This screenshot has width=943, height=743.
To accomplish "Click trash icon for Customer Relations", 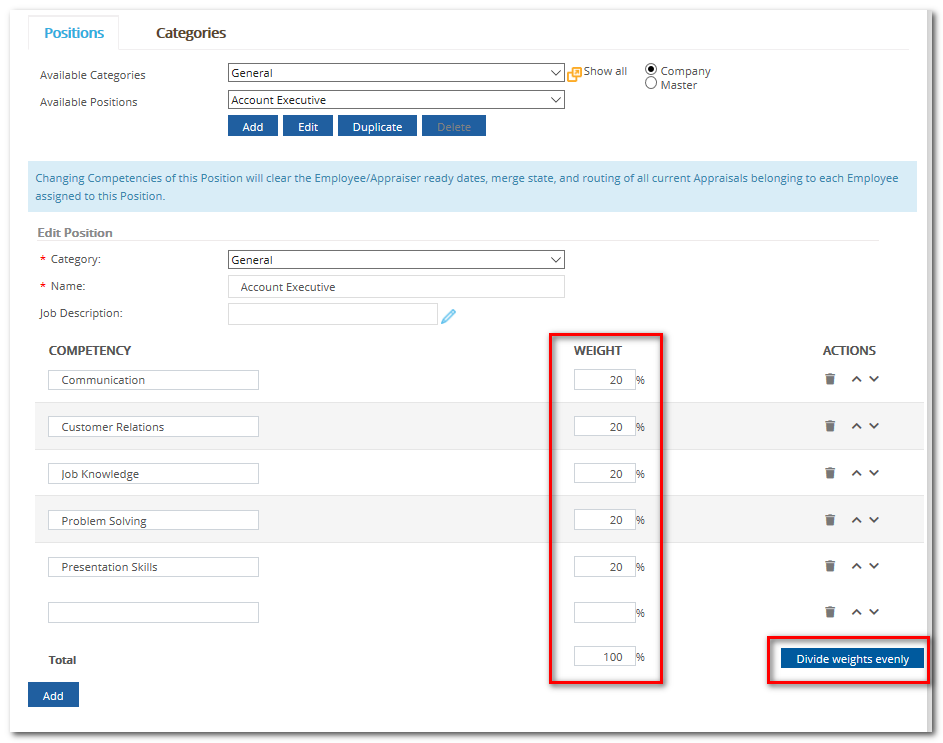I will (x=829, y=426).
